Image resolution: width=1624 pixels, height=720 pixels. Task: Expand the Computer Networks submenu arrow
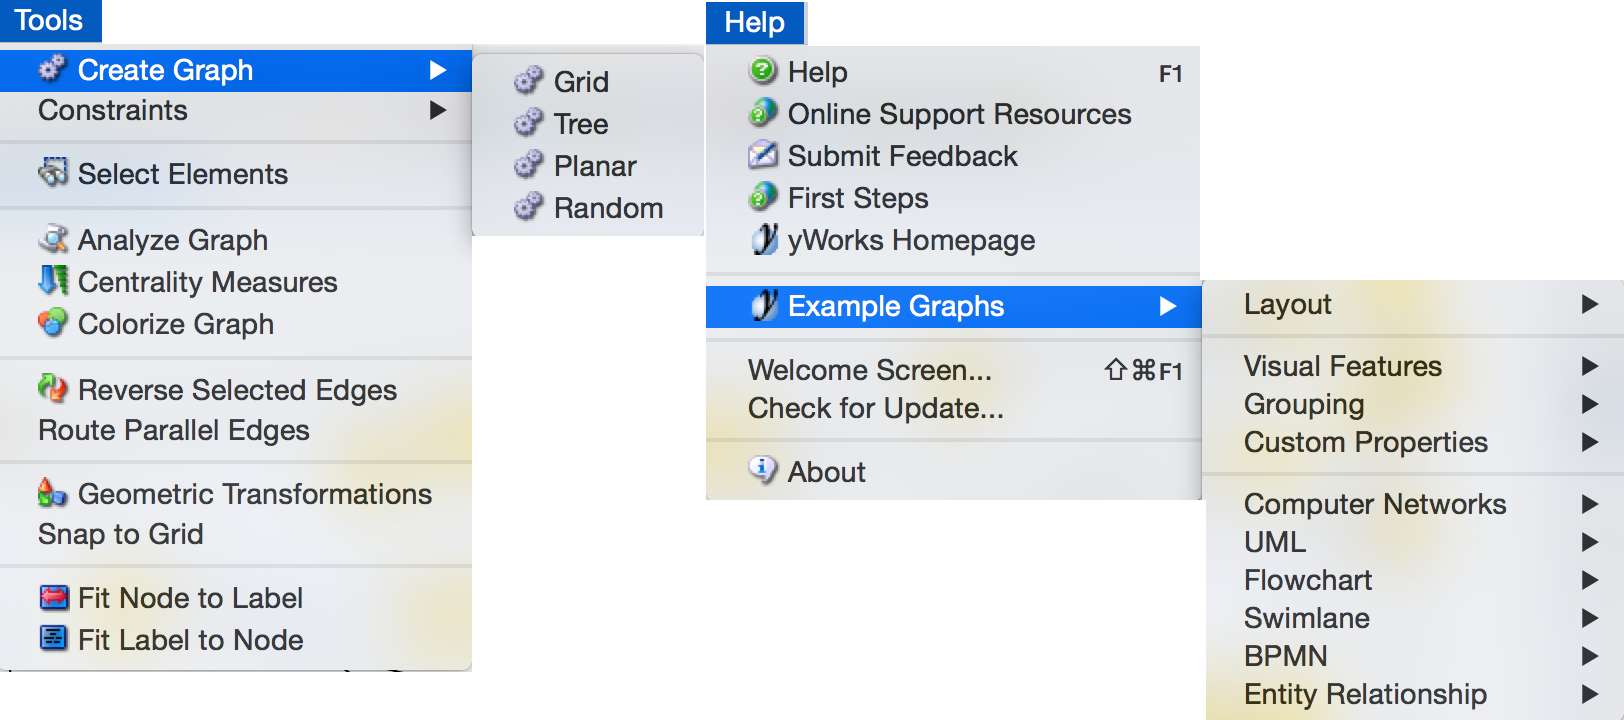(x=1589, y=504)
